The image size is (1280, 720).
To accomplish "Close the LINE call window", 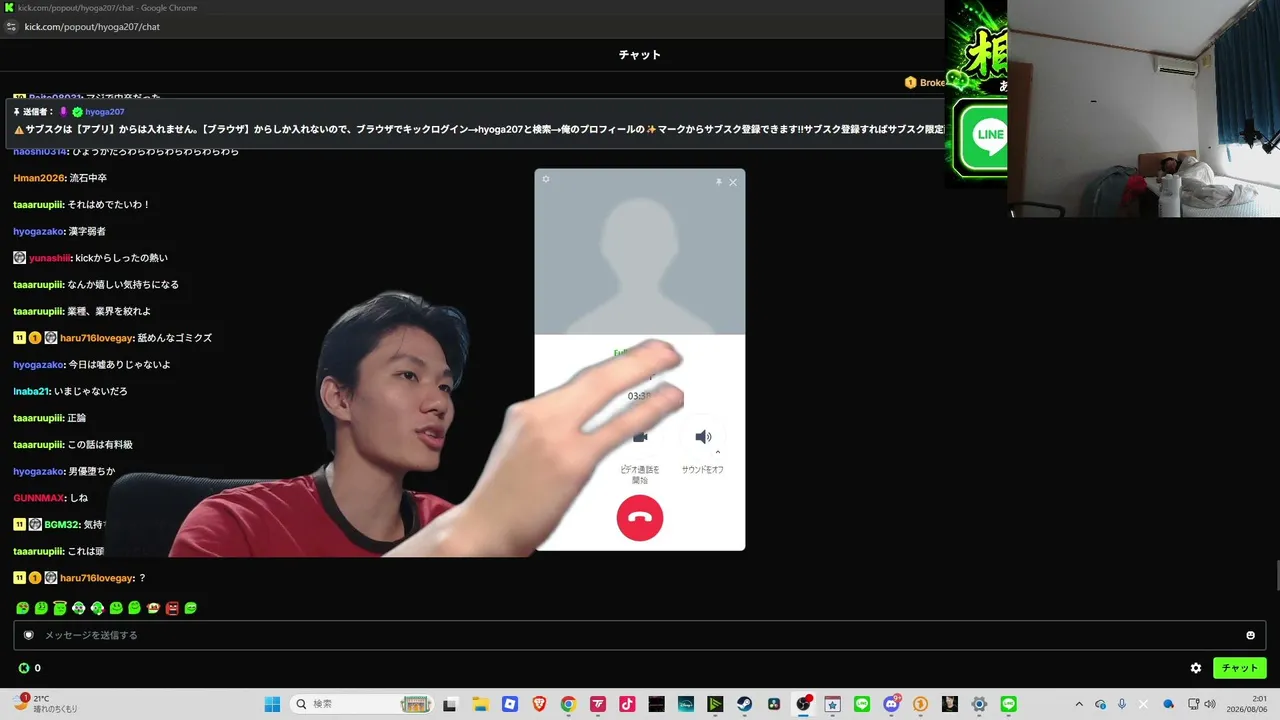I will click(733, 182).
